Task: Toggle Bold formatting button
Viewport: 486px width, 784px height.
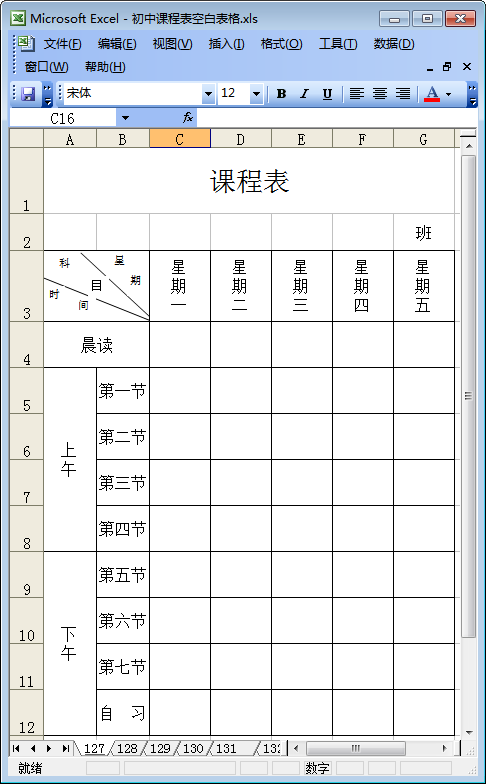Action: (282, 94)
